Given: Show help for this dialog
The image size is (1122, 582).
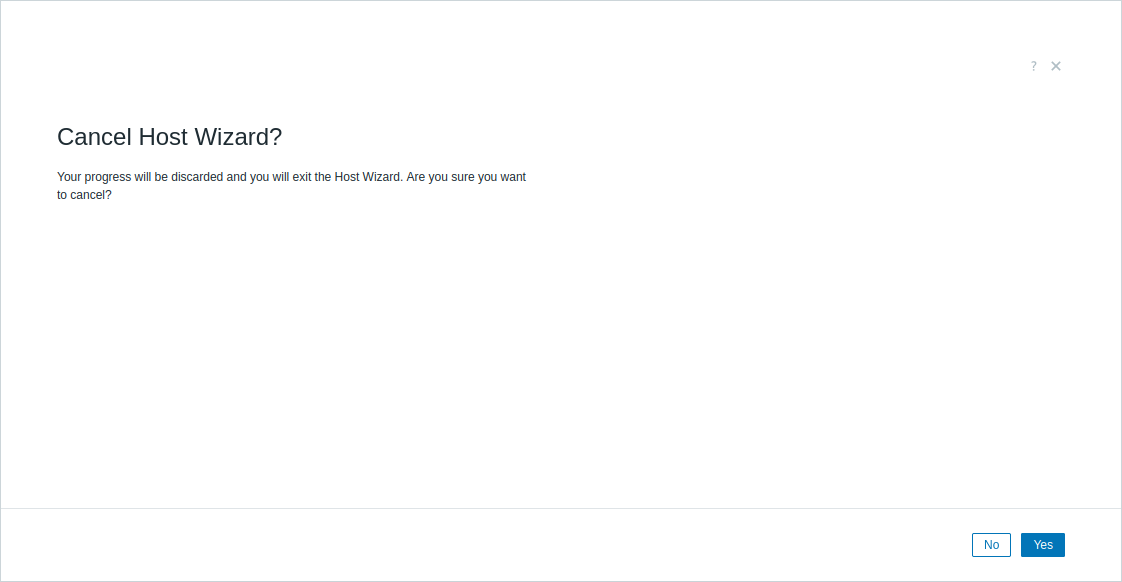Looking at the screenshot, I should pos(1034,66).
